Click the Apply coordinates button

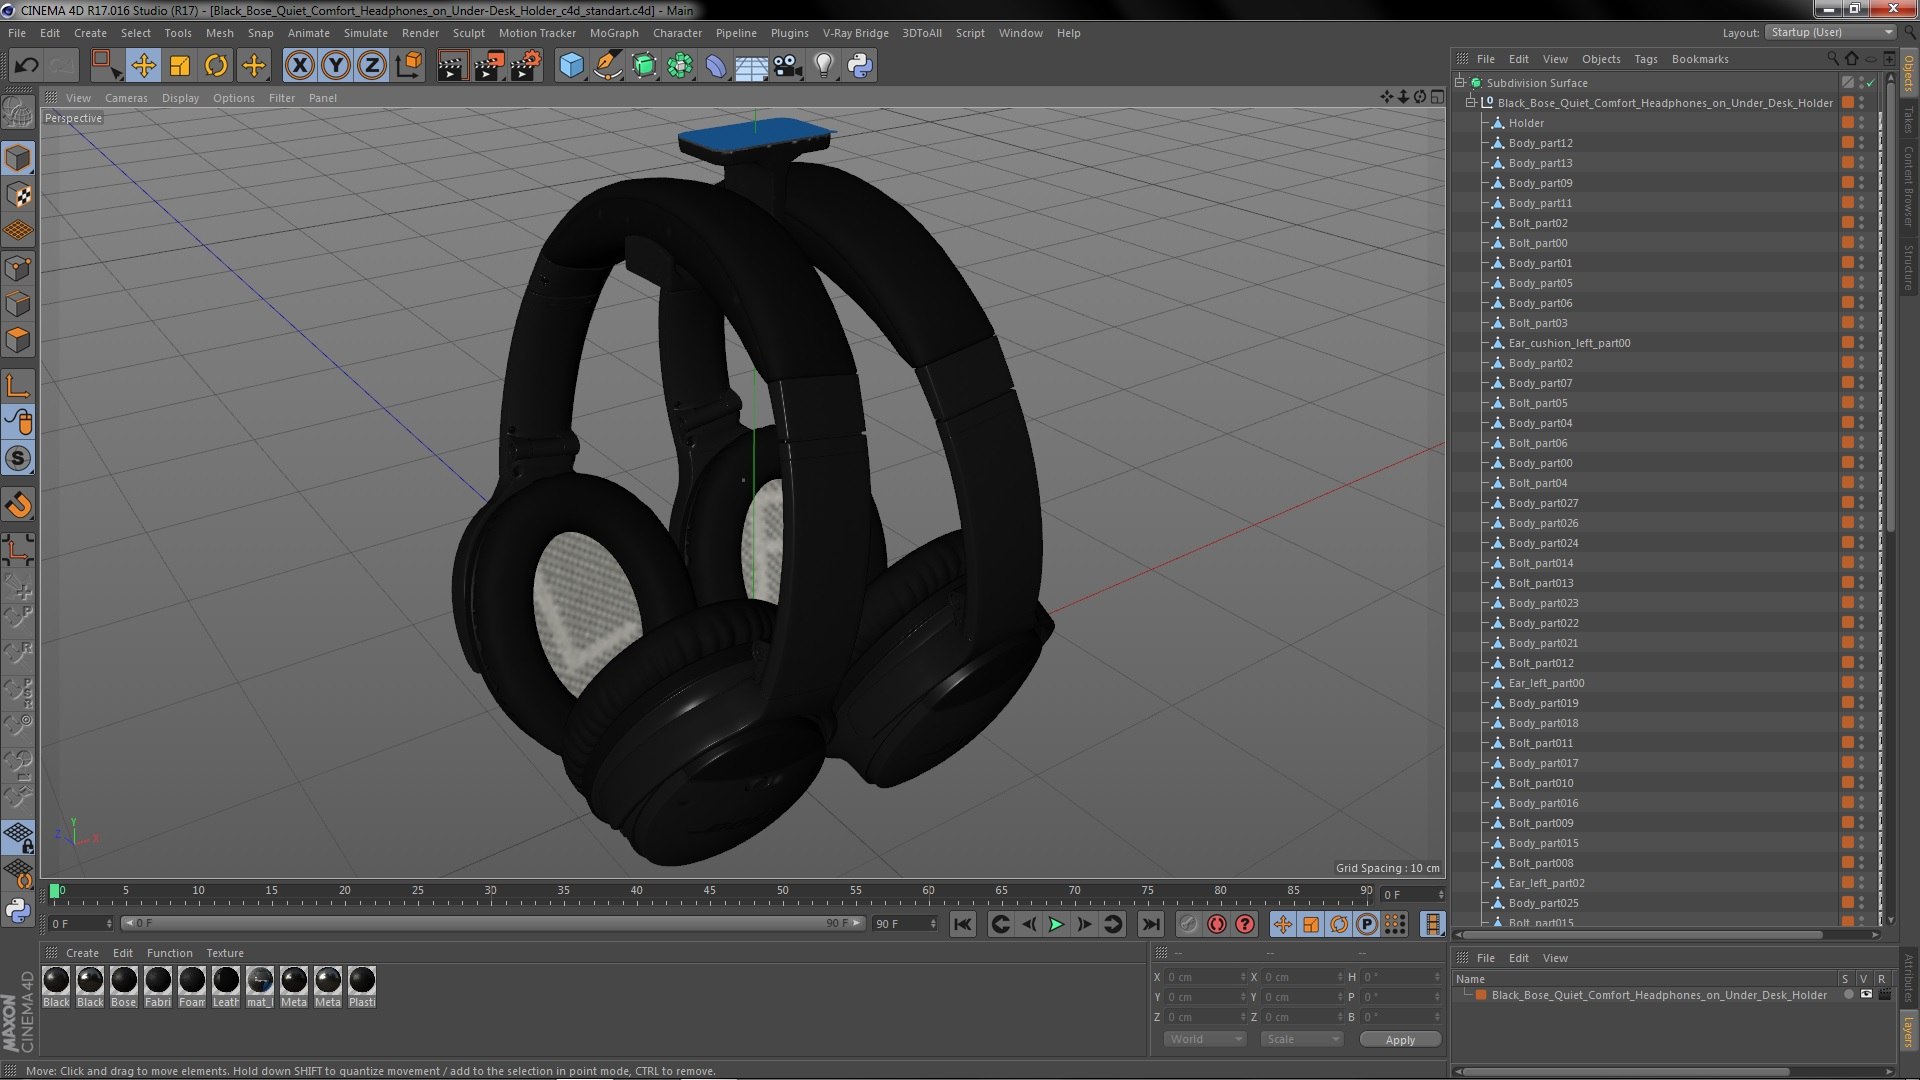1400,1040
